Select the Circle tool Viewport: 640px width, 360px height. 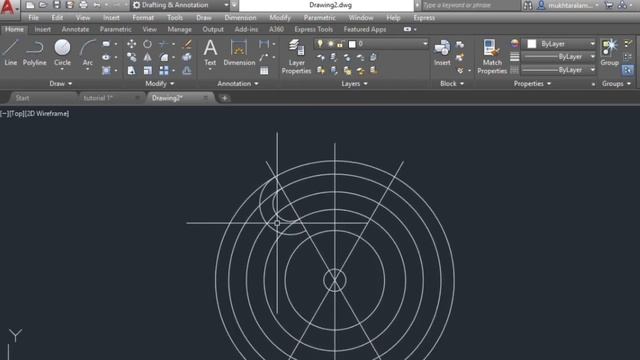(62, 52)
